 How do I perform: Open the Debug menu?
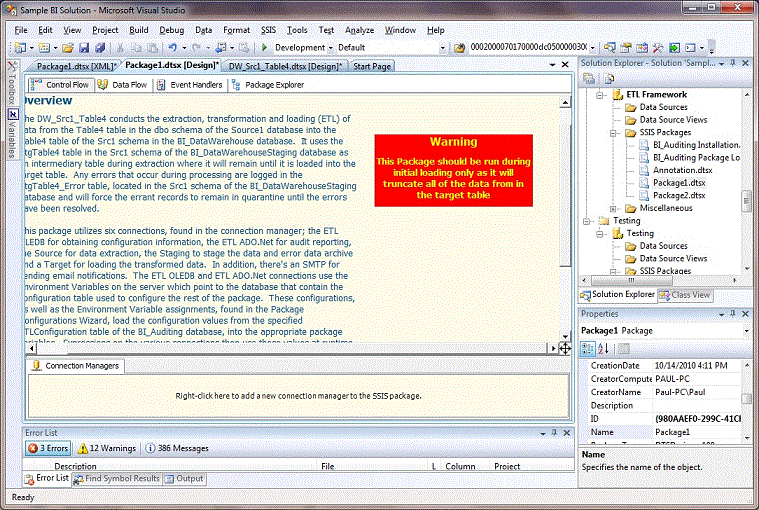[172, 30]
